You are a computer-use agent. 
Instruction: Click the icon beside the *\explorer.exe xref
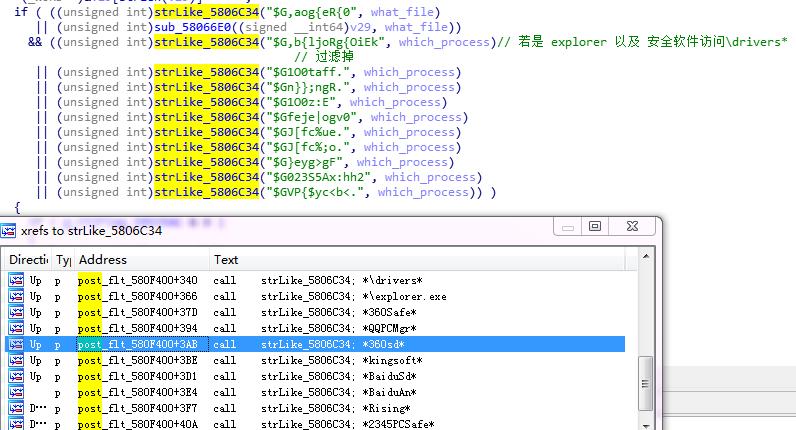click(16, 297)
